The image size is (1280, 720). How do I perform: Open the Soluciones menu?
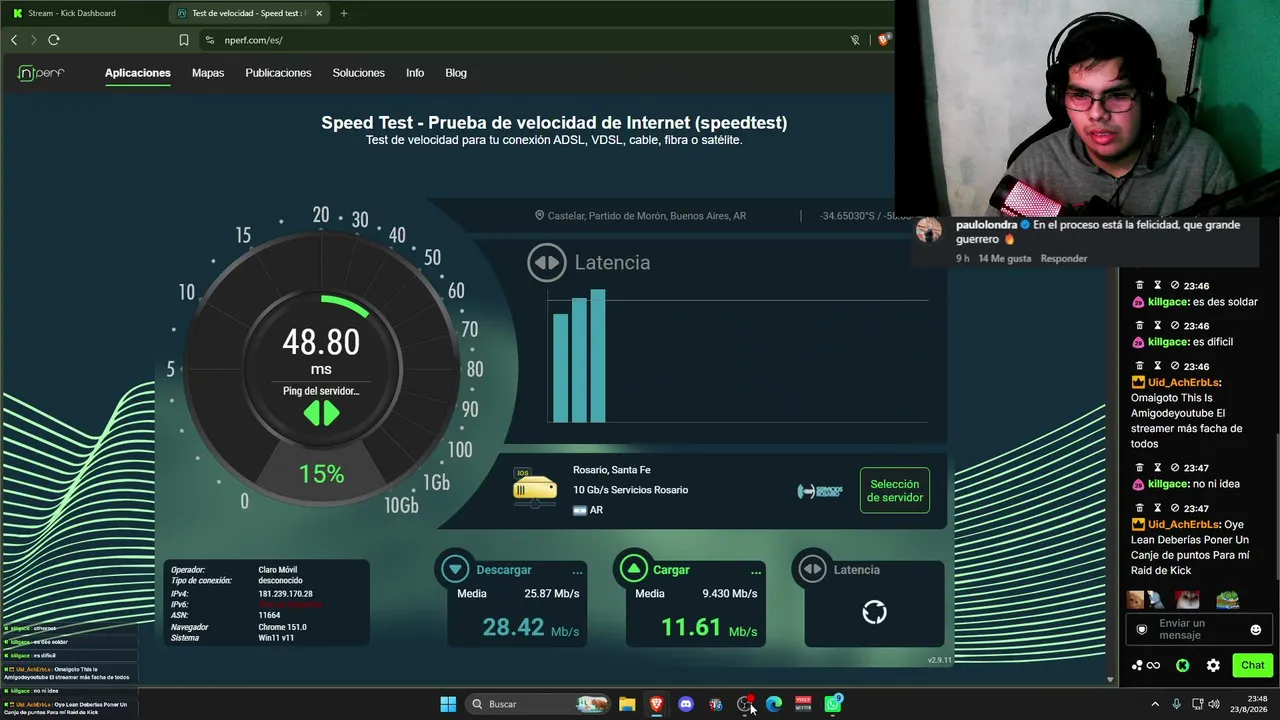click(359, 73)
